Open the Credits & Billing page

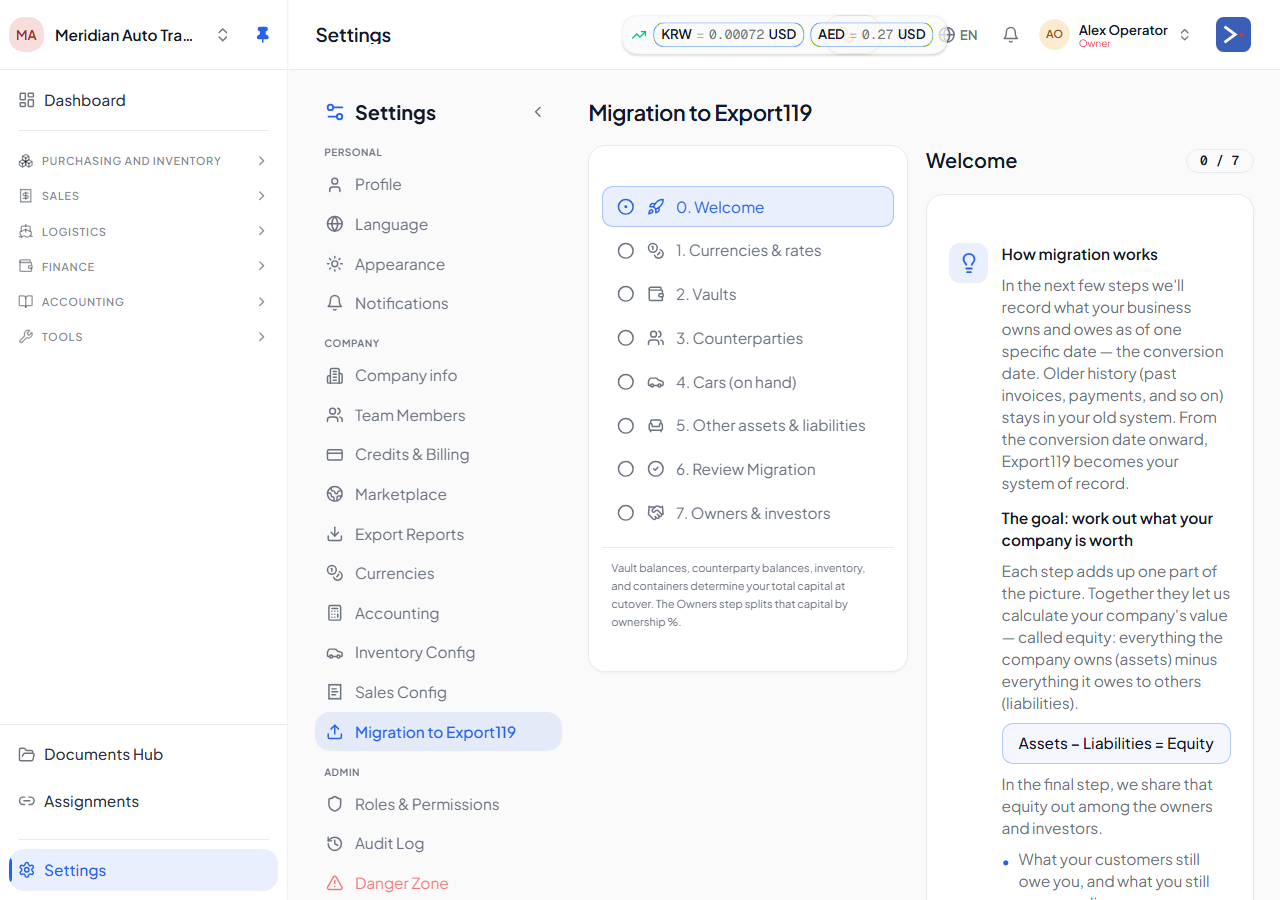coord(438,455)
